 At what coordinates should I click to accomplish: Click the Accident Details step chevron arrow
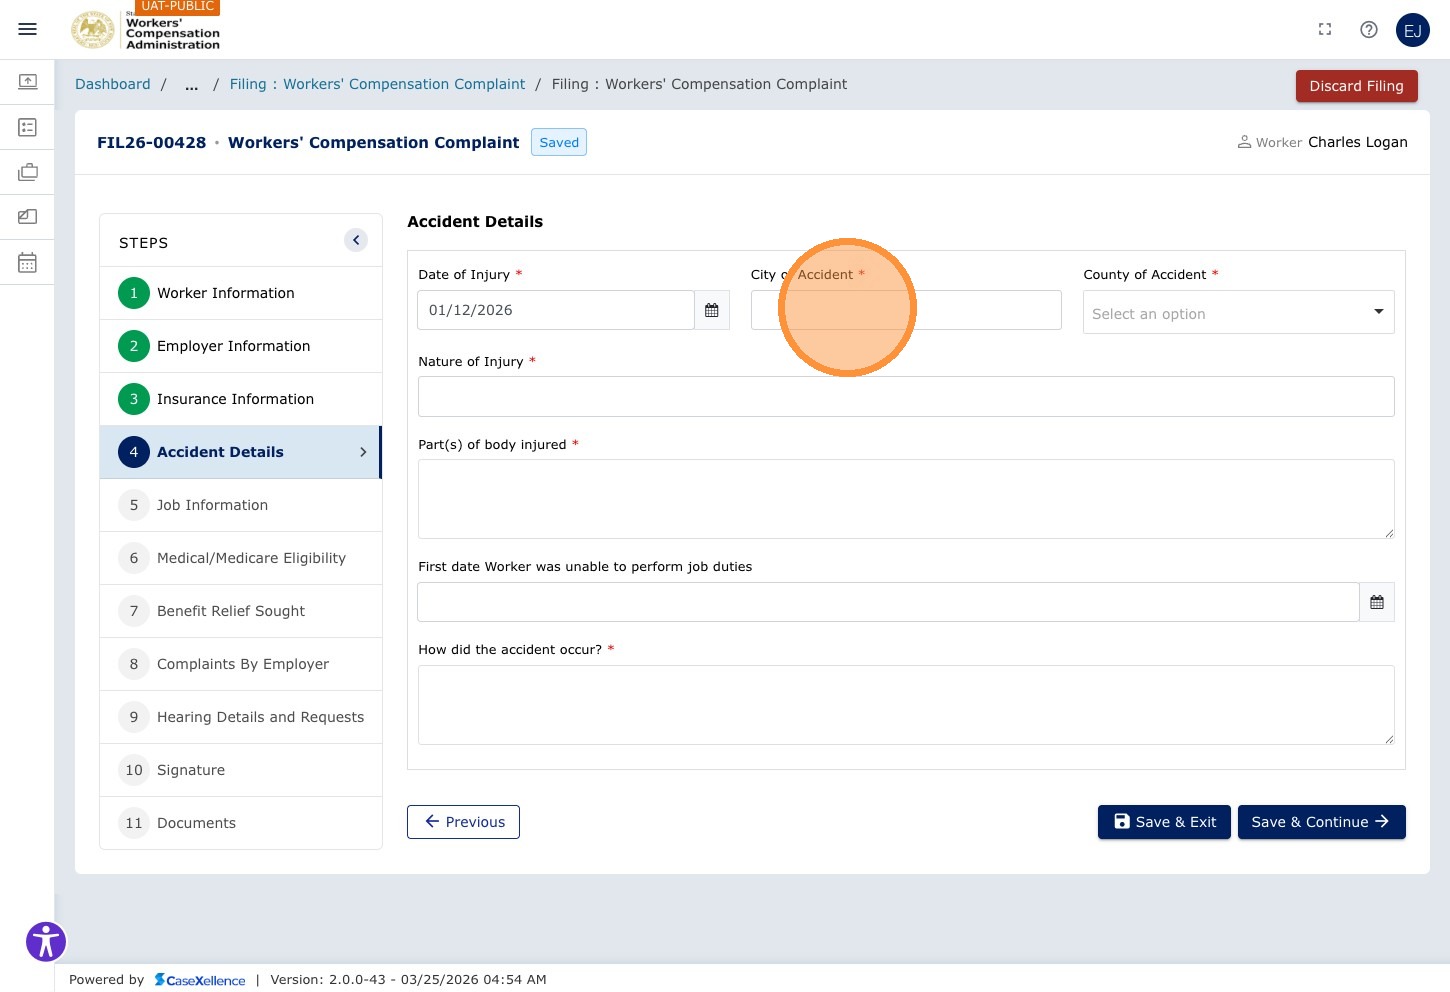(x=363, y=452)
